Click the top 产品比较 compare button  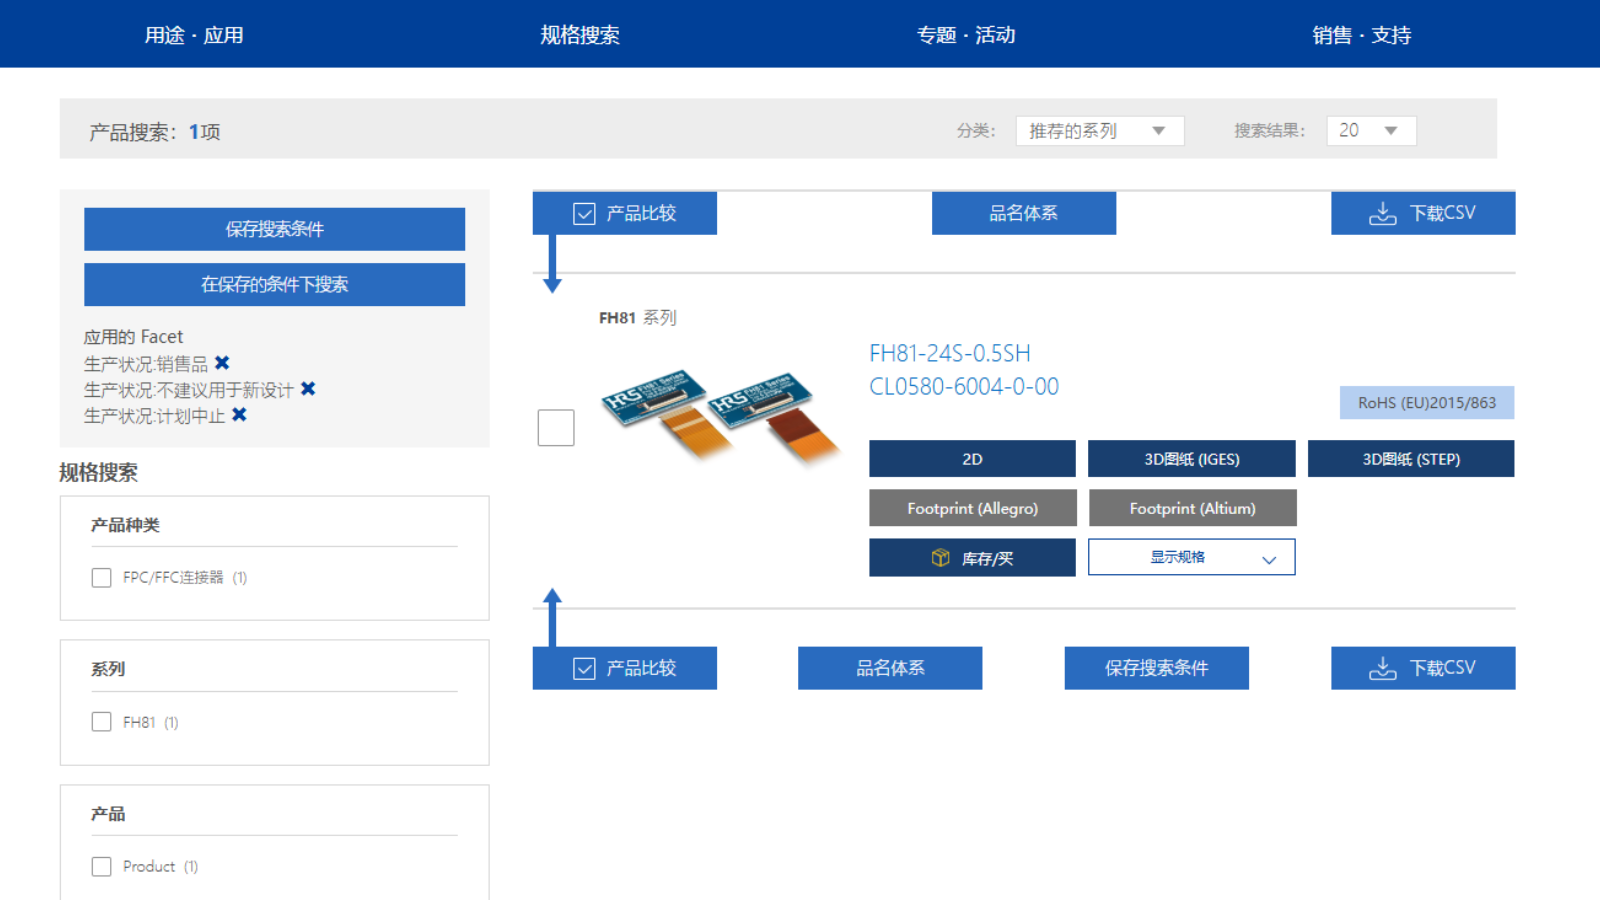tap(624, 213)
